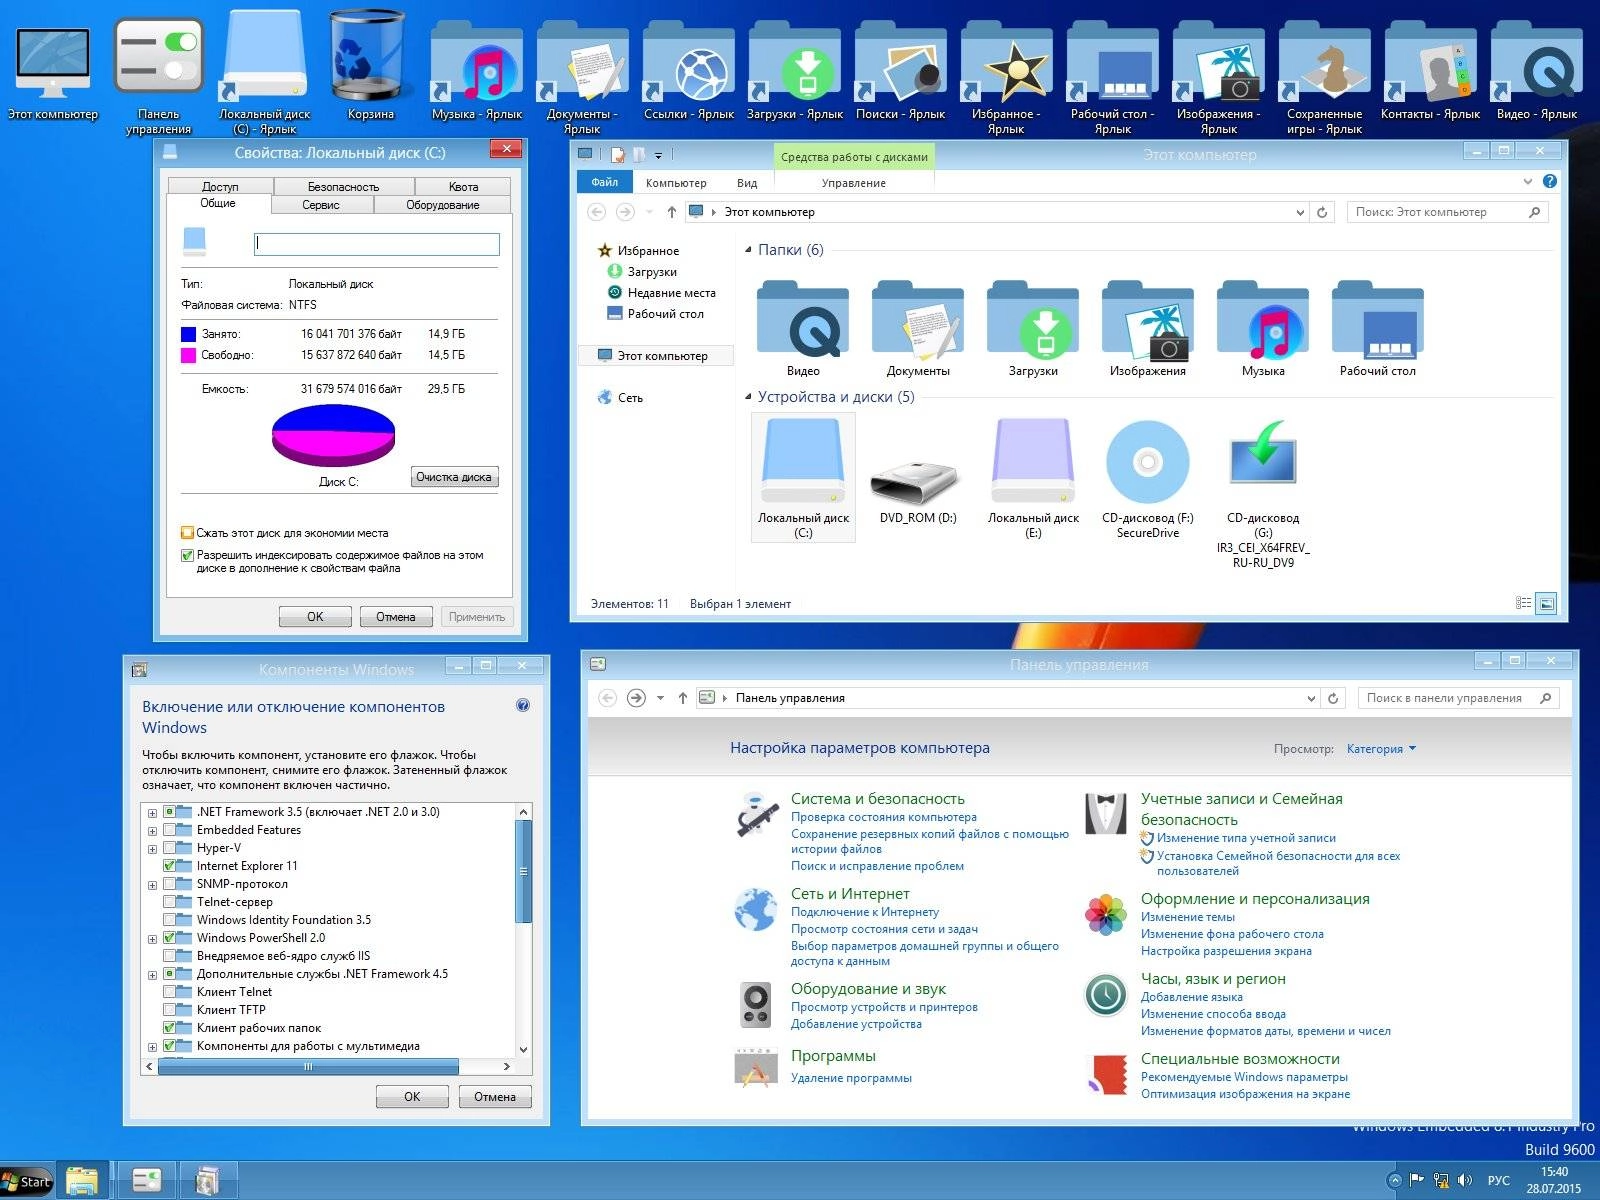
Task: Click the Up arrow in Explorer navigation
Action: pos(671,212)
